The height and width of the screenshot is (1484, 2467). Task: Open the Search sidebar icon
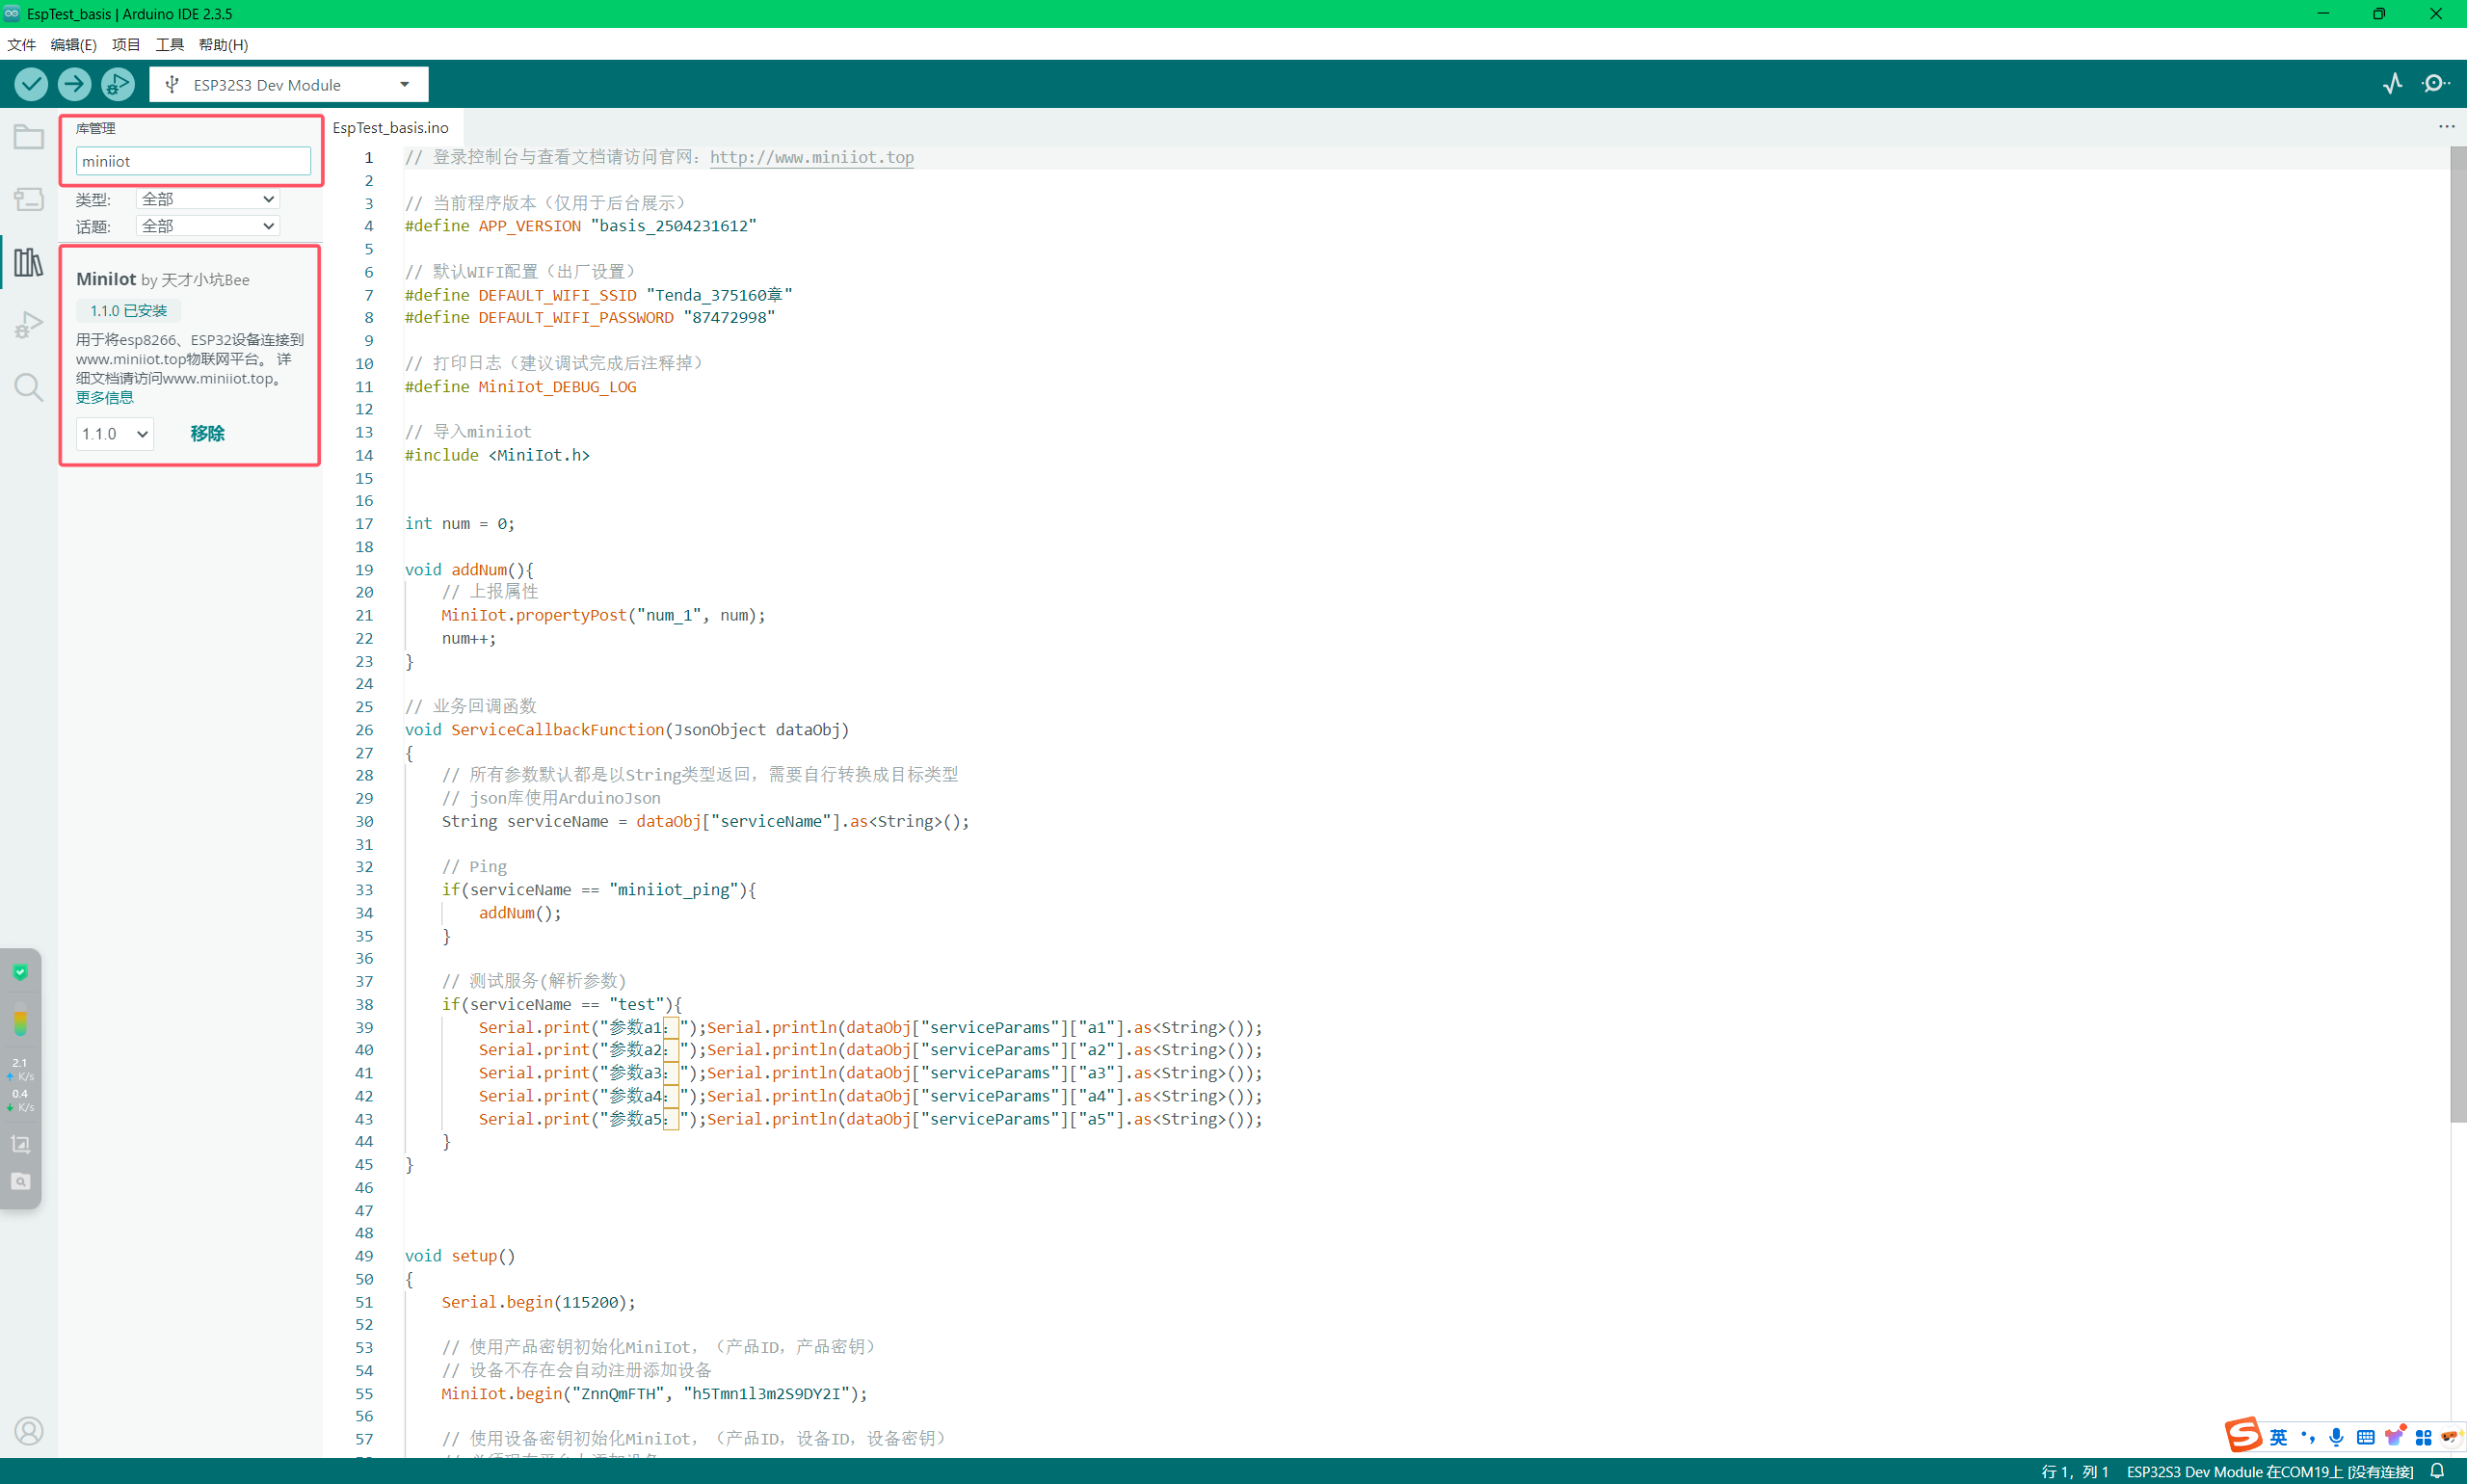pyautogui.click(x=28, y=387)
